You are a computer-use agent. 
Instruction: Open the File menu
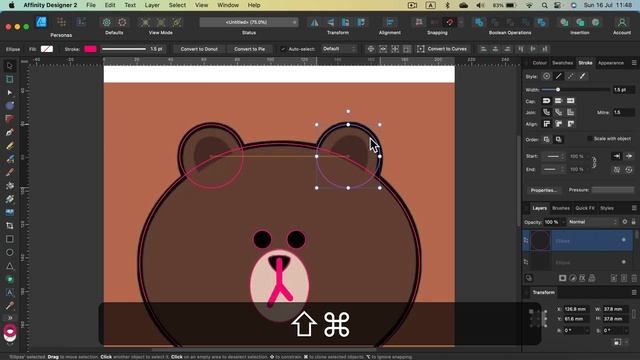(x=91, y=5)
